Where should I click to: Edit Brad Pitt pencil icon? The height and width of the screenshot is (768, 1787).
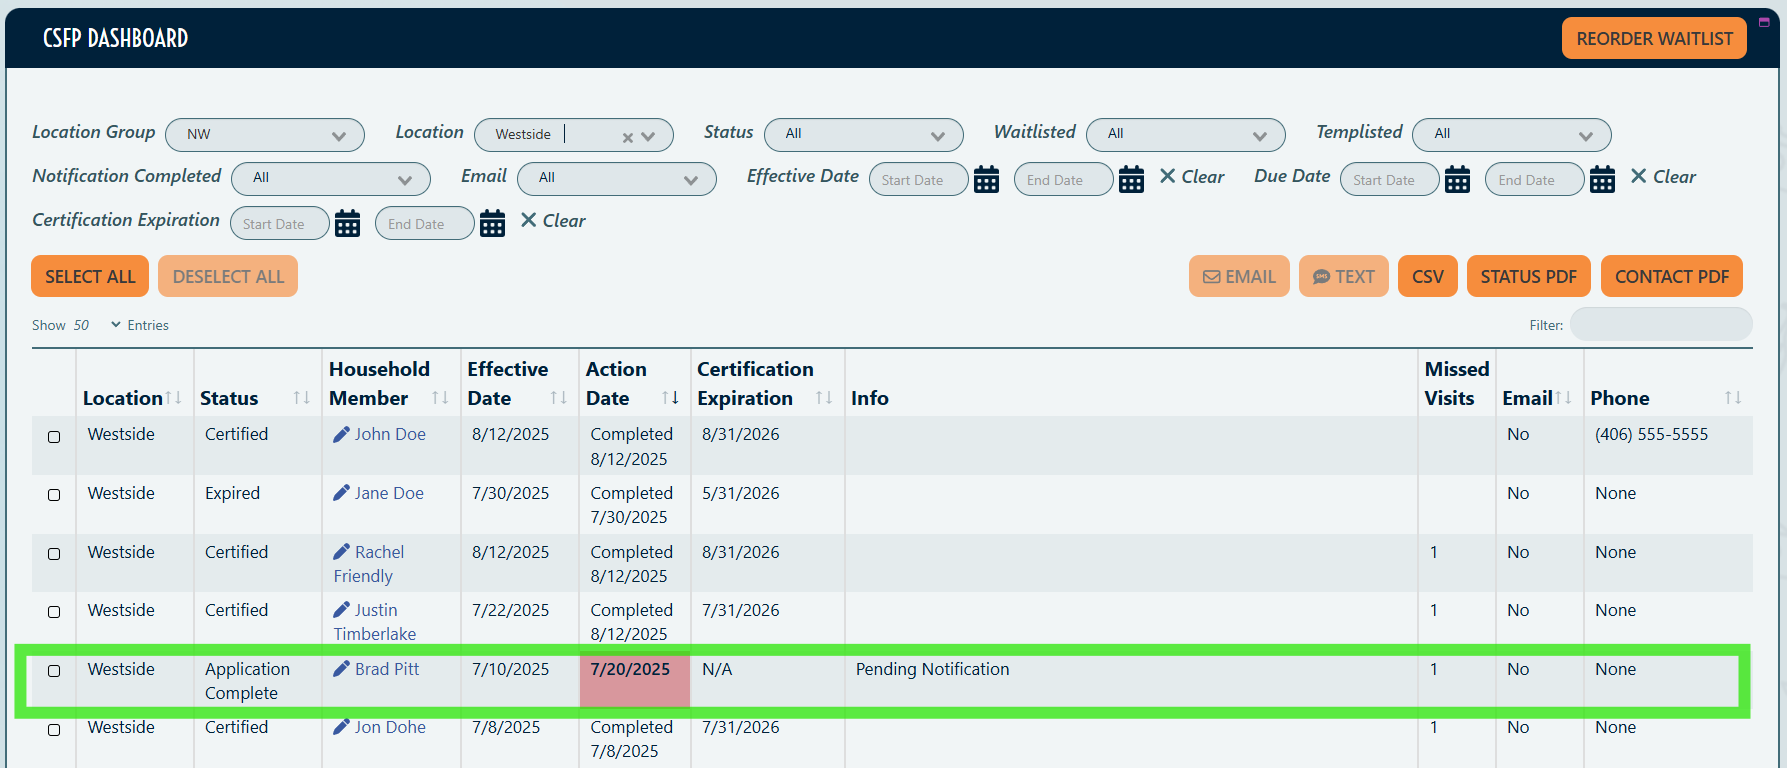(x=341, y=669)
